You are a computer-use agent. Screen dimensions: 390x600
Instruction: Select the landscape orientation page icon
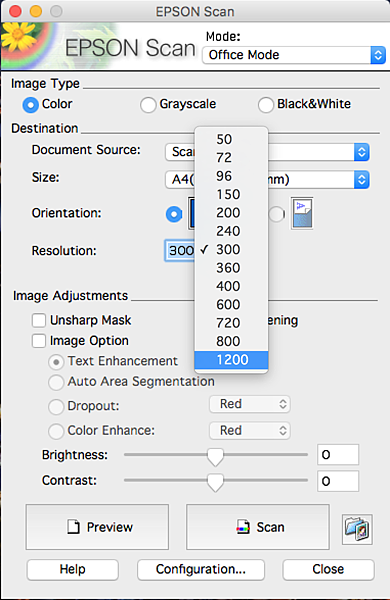pyautogui.click(x=302, y=213)
